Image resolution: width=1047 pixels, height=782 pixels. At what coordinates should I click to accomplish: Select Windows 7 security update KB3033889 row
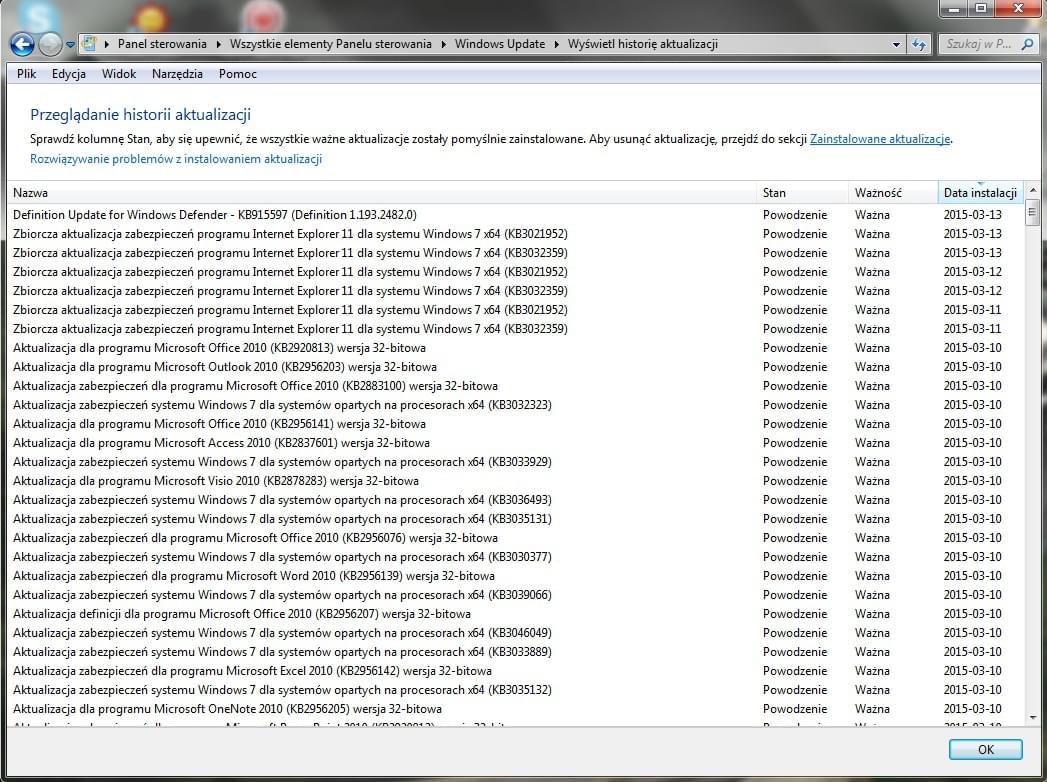click(x=514, y=652)
